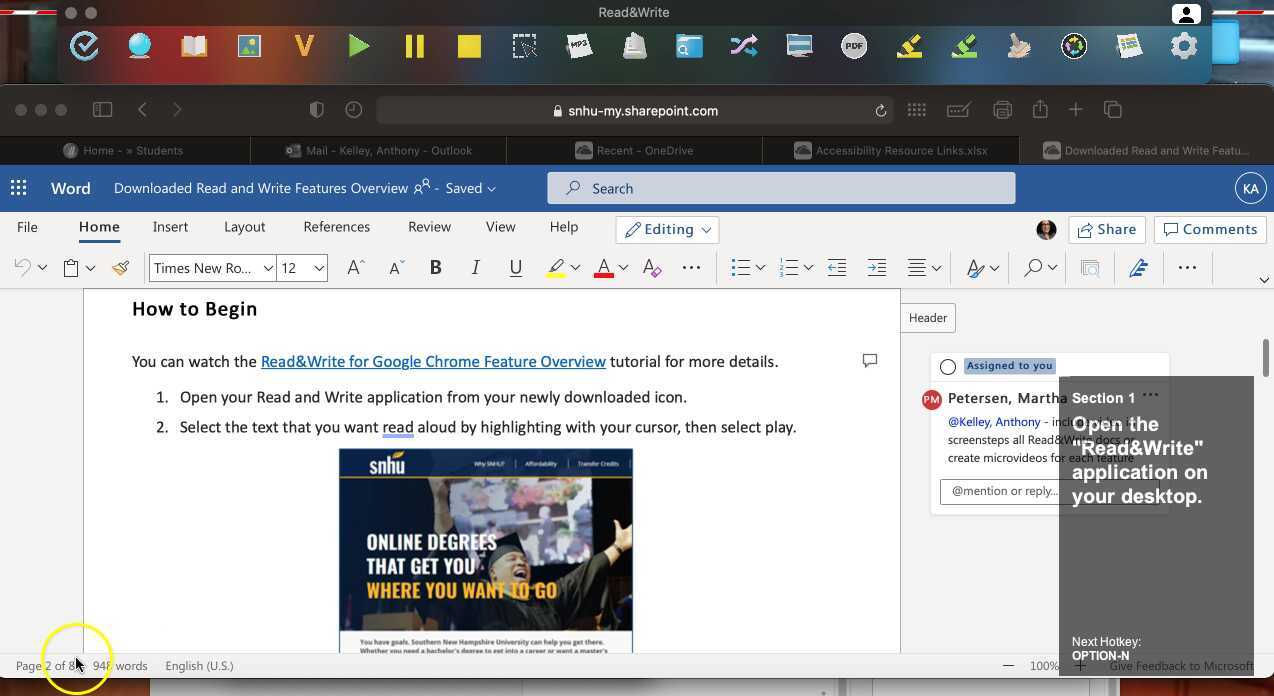Open the Read&Write for Google Chrome link
1274x696 pixels.
pyautogui.click(x=433, y=362)
